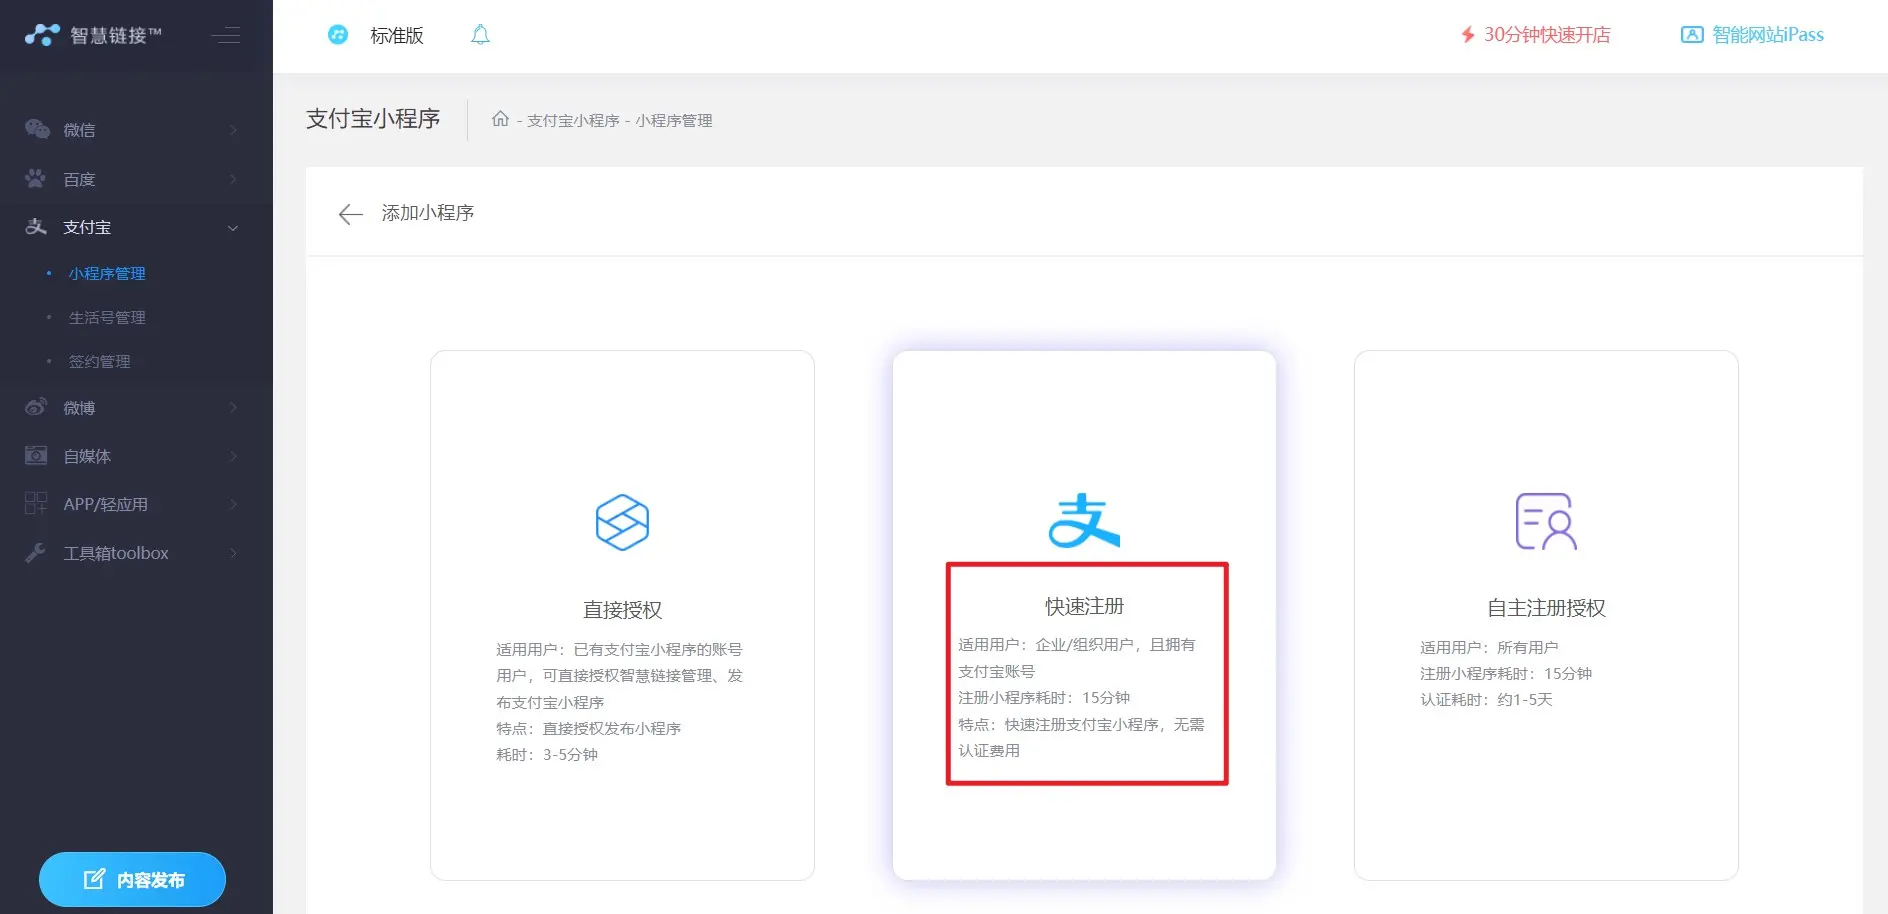Click the notification bell icon
1888x914 pixels.
480,35
